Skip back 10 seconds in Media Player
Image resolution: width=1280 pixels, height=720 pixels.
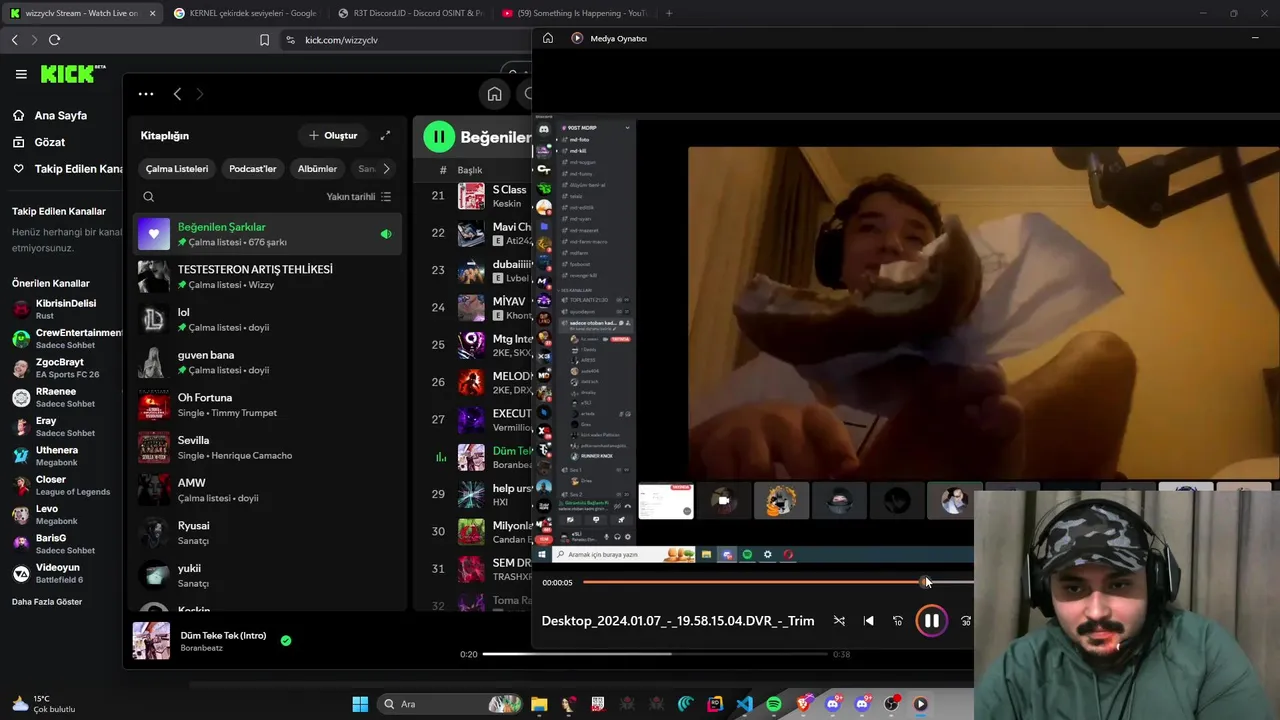(x=897, y=621)
